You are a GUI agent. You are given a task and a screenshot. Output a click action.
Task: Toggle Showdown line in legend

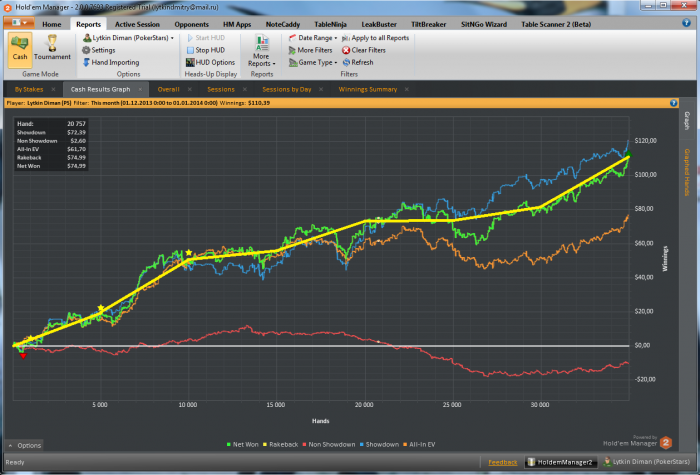[x=379, y=445]
